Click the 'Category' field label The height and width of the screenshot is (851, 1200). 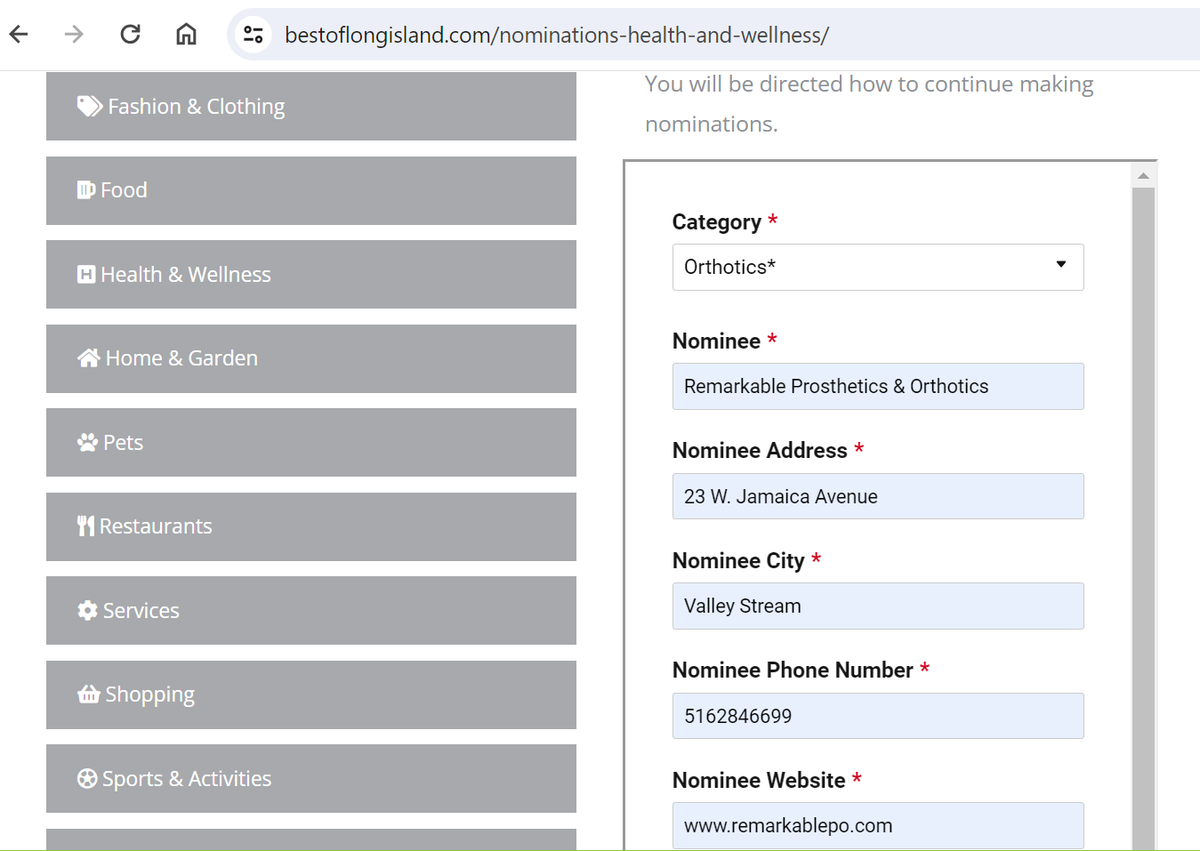(x=717, y=222)
